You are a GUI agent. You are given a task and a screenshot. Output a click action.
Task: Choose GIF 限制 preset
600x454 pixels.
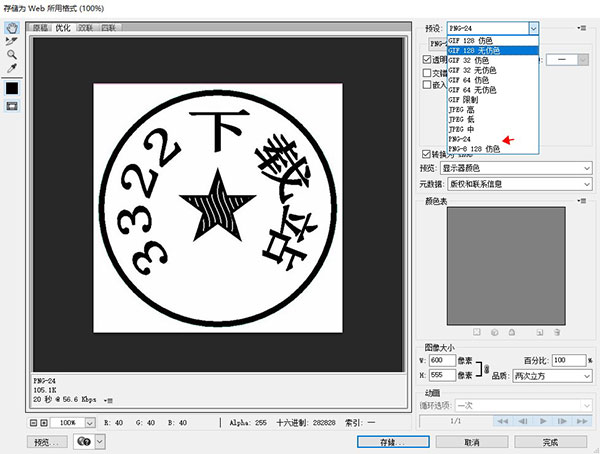[493, 100]
